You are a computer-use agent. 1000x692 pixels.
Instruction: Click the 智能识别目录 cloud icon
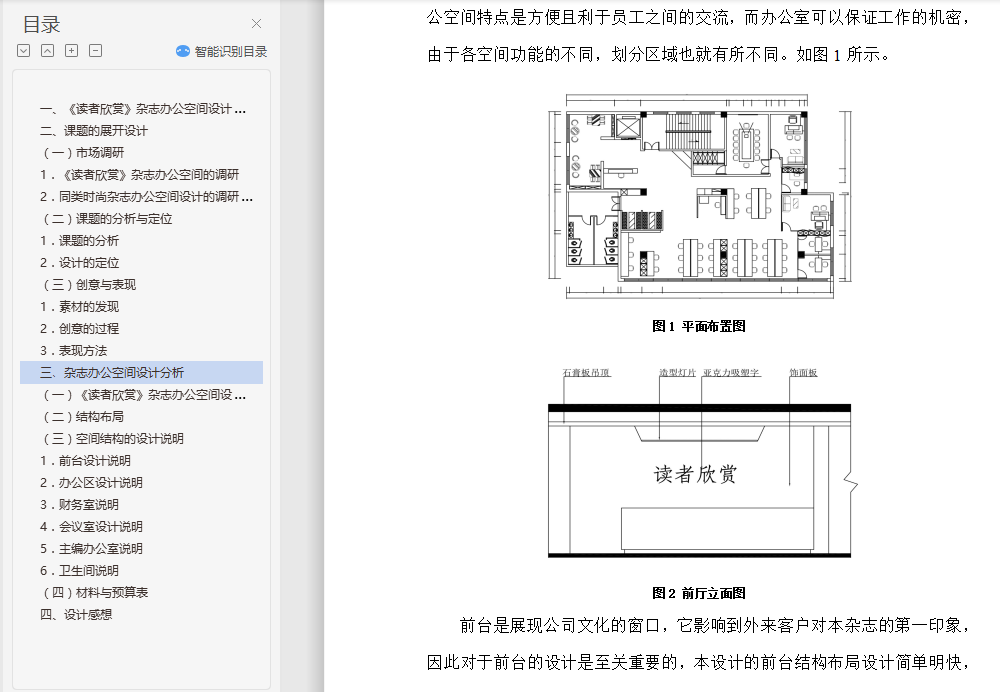click(183, 52)
